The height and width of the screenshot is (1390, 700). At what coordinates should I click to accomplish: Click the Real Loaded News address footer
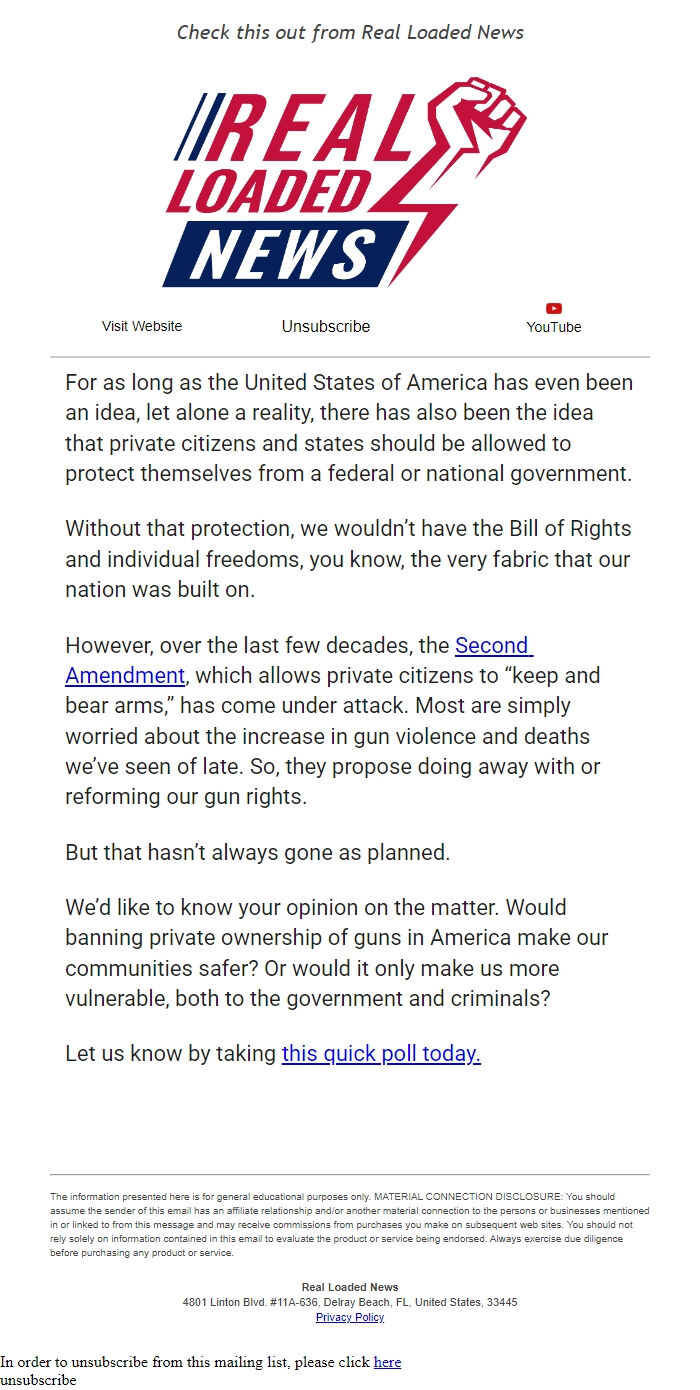(x=349, y=1302)
